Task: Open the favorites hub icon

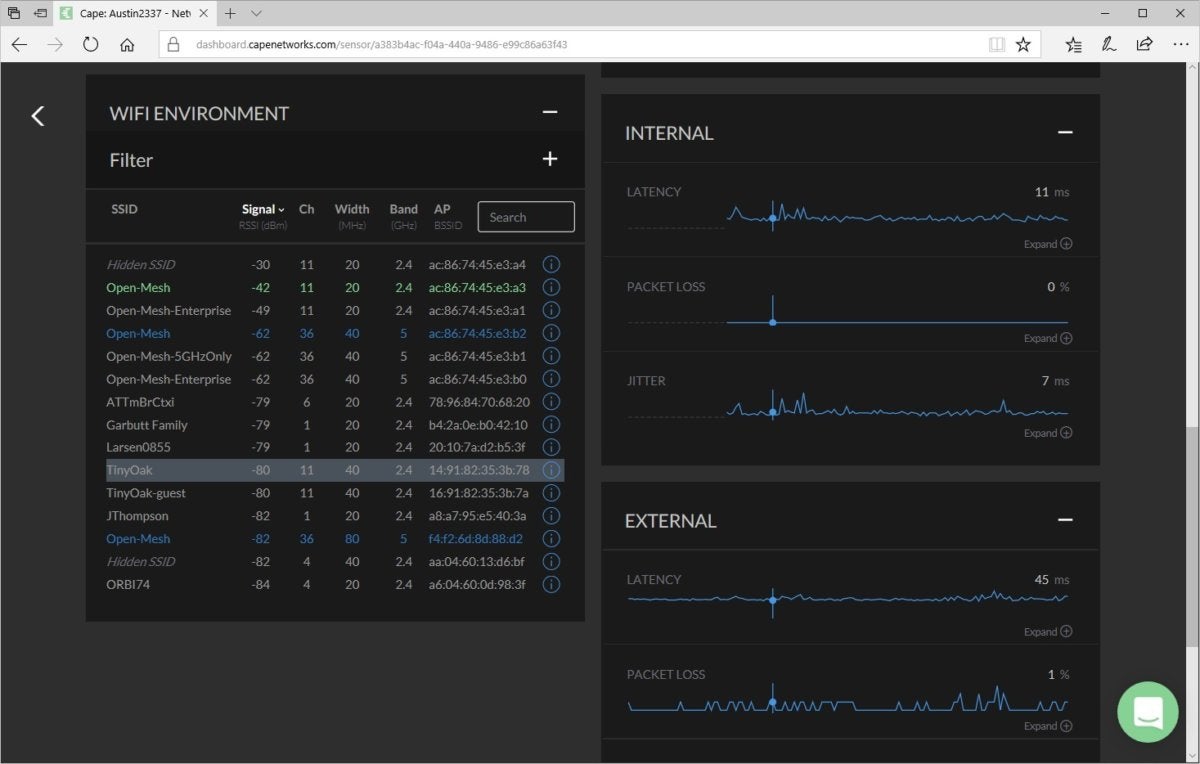Action: 1073,45
